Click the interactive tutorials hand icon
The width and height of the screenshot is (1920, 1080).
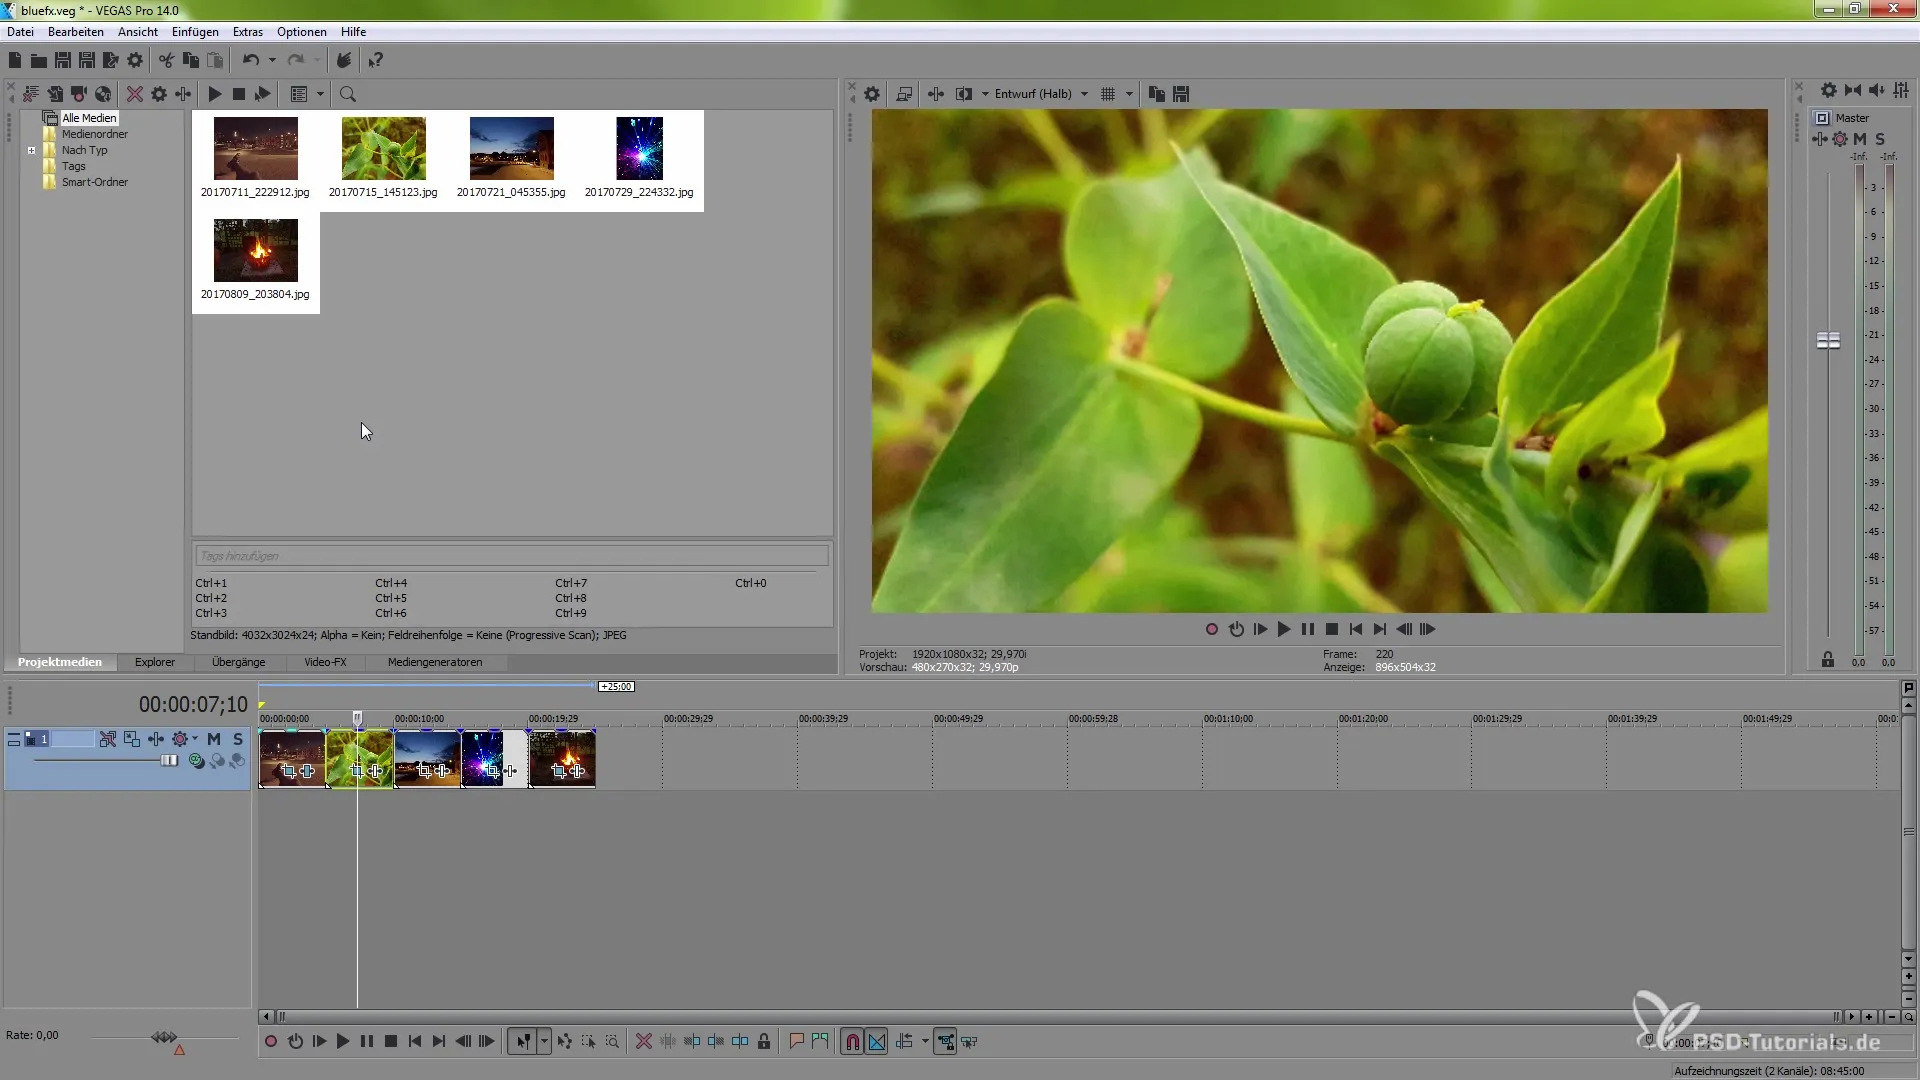coord(343,60)
